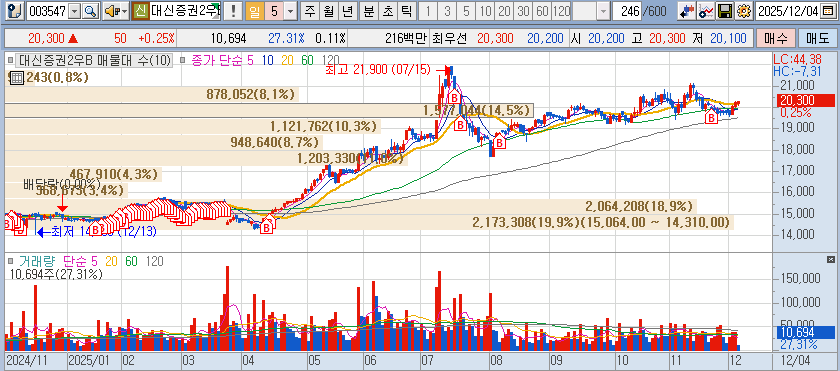840x371 pixels.
Task: Click the +0.25% change rate value
Action: [156, 38]
